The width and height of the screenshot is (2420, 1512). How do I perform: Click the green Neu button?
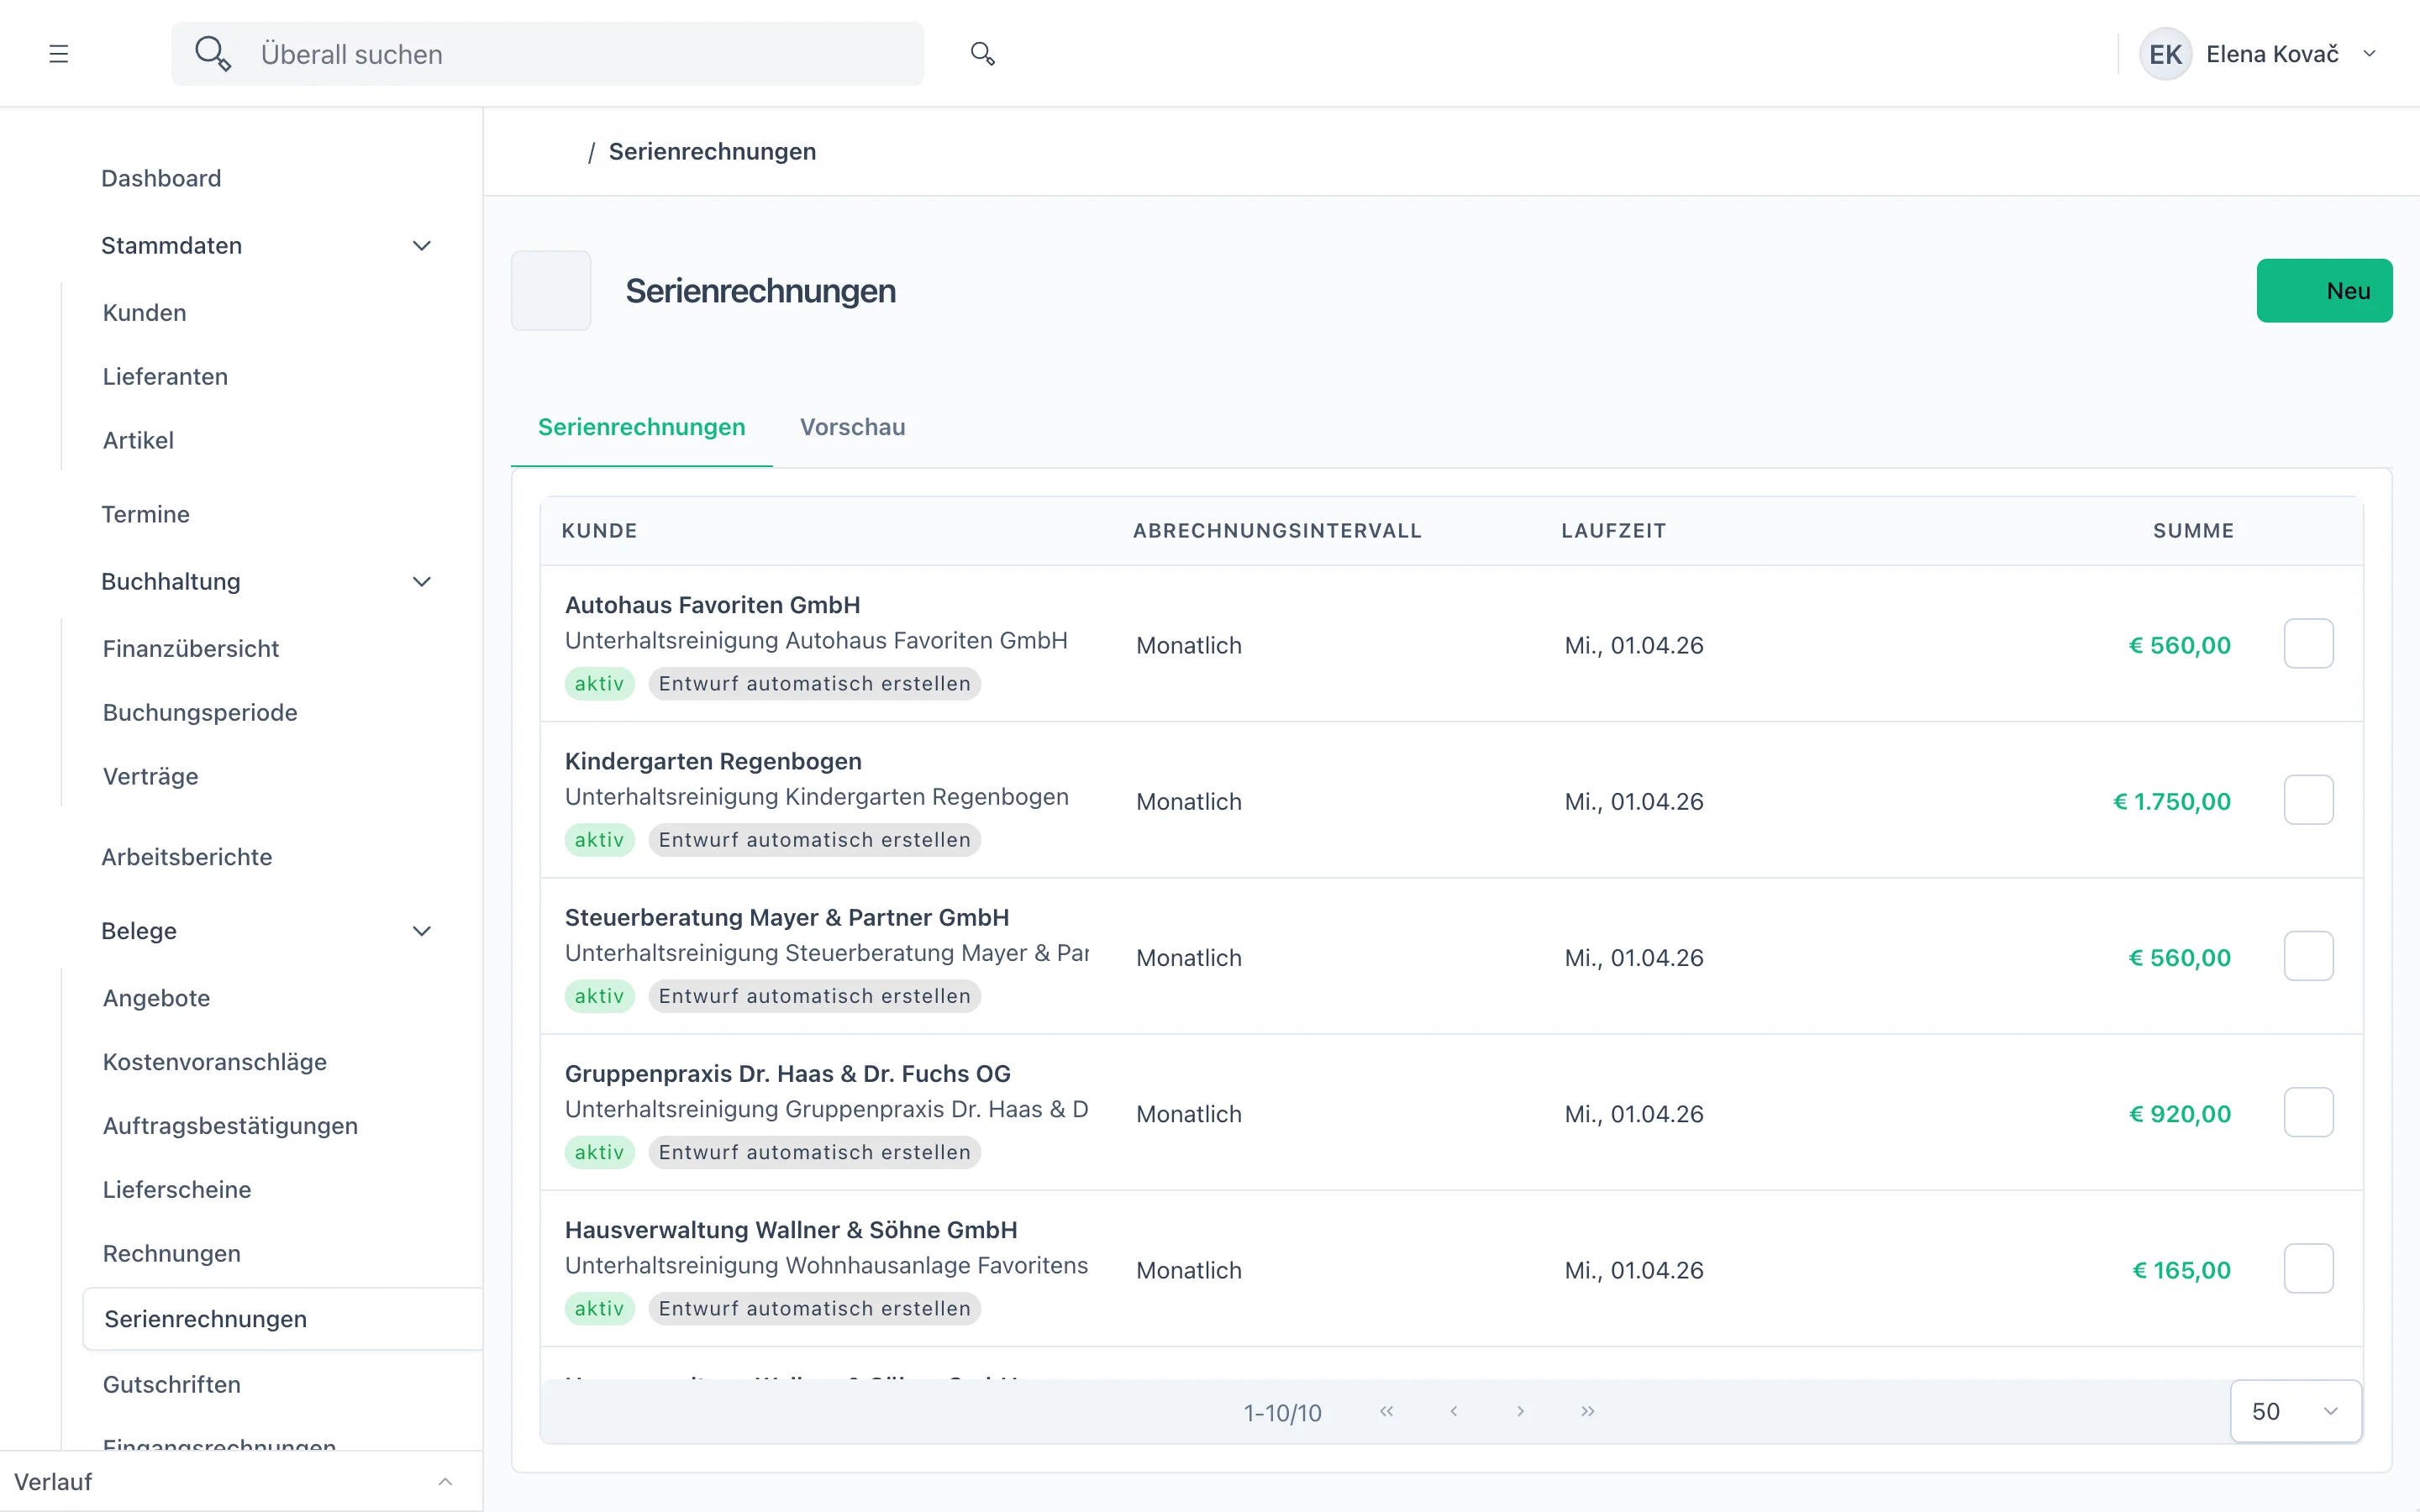point(2324,291)
